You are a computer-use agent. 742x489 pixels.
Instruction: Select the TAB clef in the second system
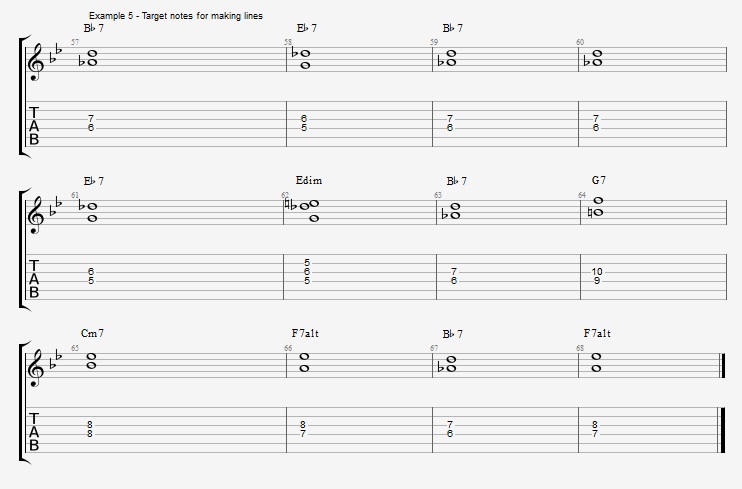(x=34, y=278)
